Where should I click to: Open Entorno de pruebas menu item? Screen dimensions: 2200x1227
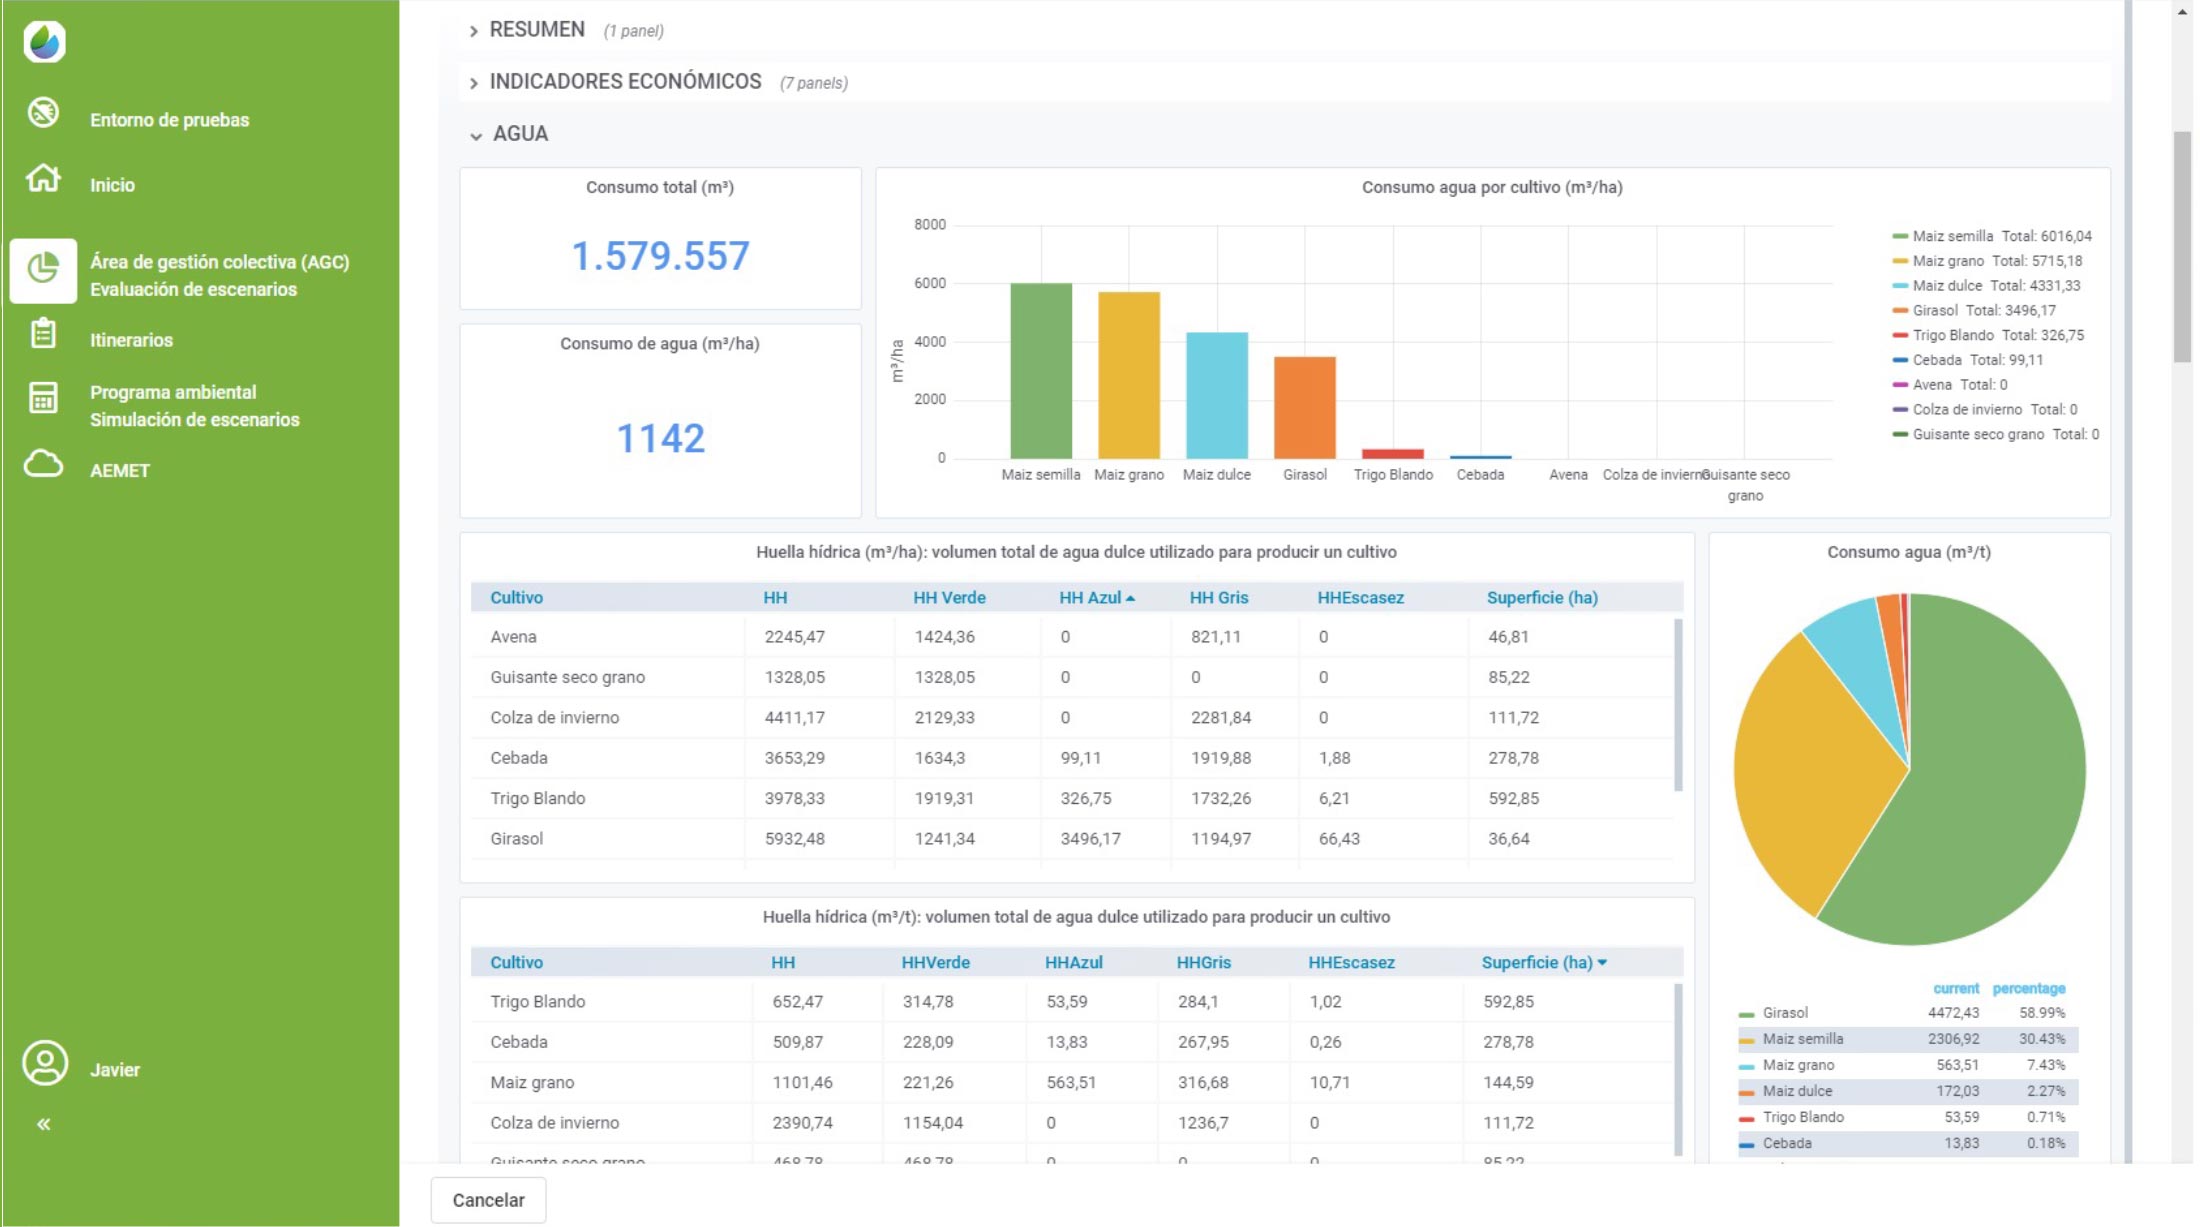click(169, 120)
